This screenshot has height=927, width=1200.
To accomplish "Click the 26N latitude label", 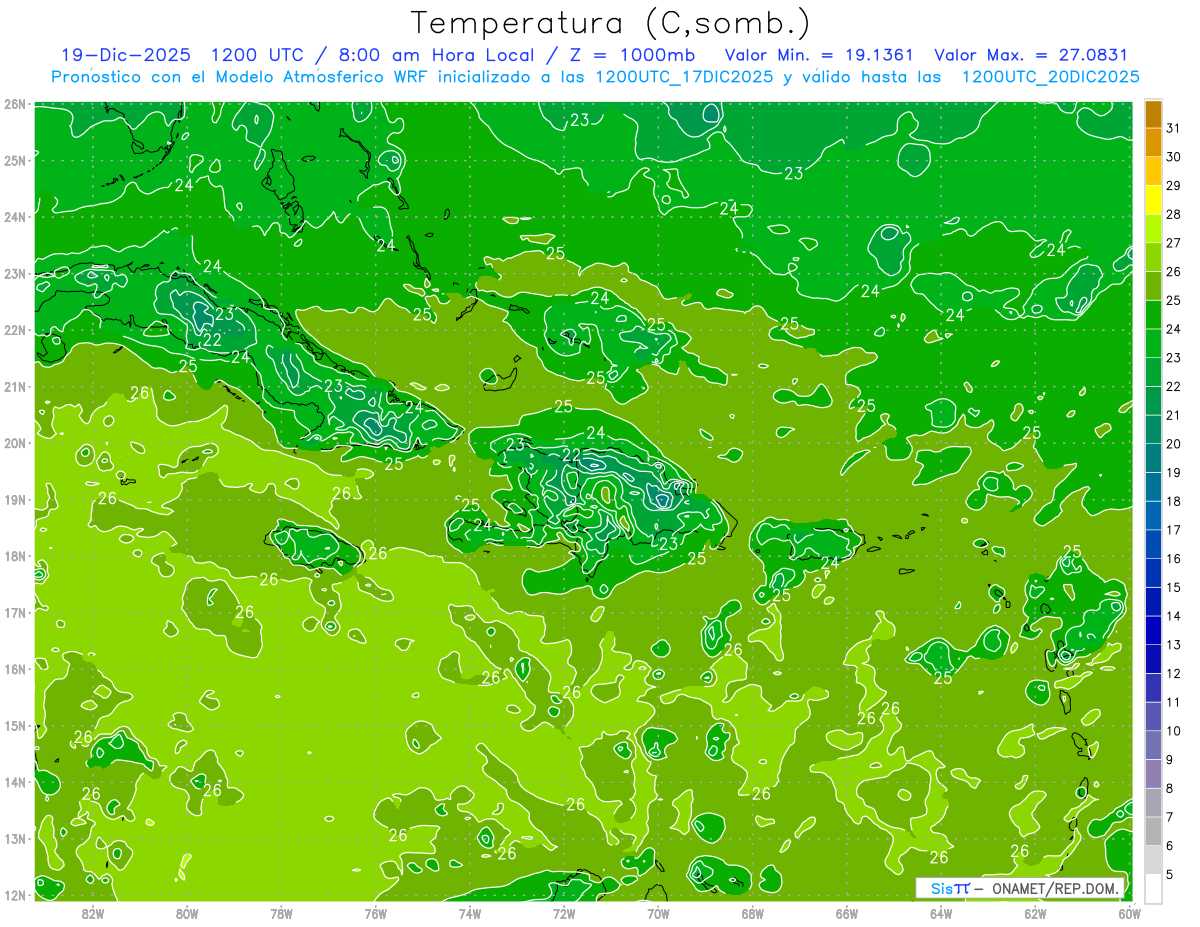I will [16, 104].
